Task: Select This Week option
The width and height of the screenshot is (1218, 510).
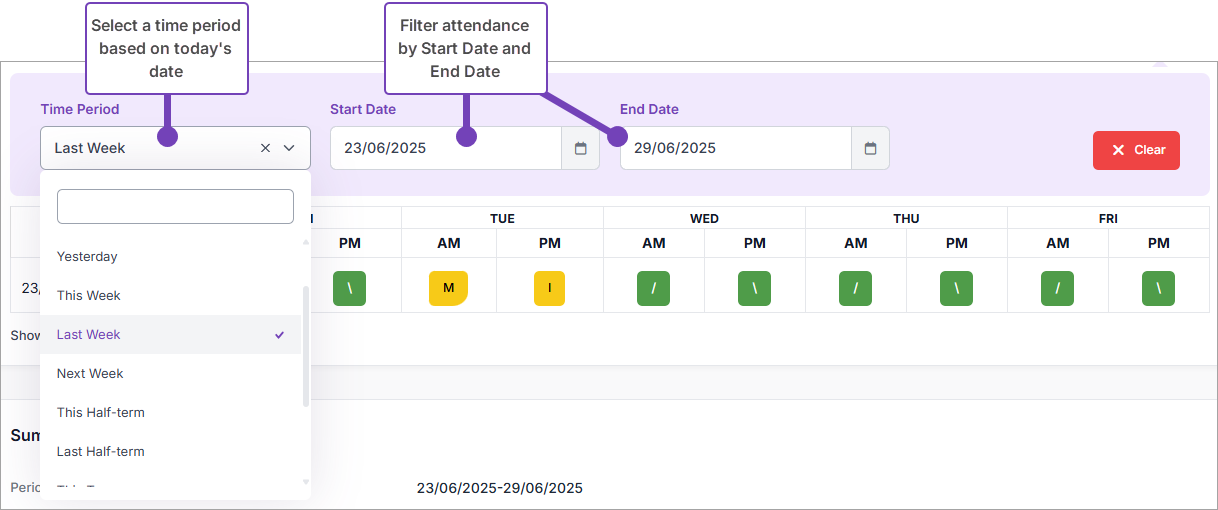Action: point(89,296)
